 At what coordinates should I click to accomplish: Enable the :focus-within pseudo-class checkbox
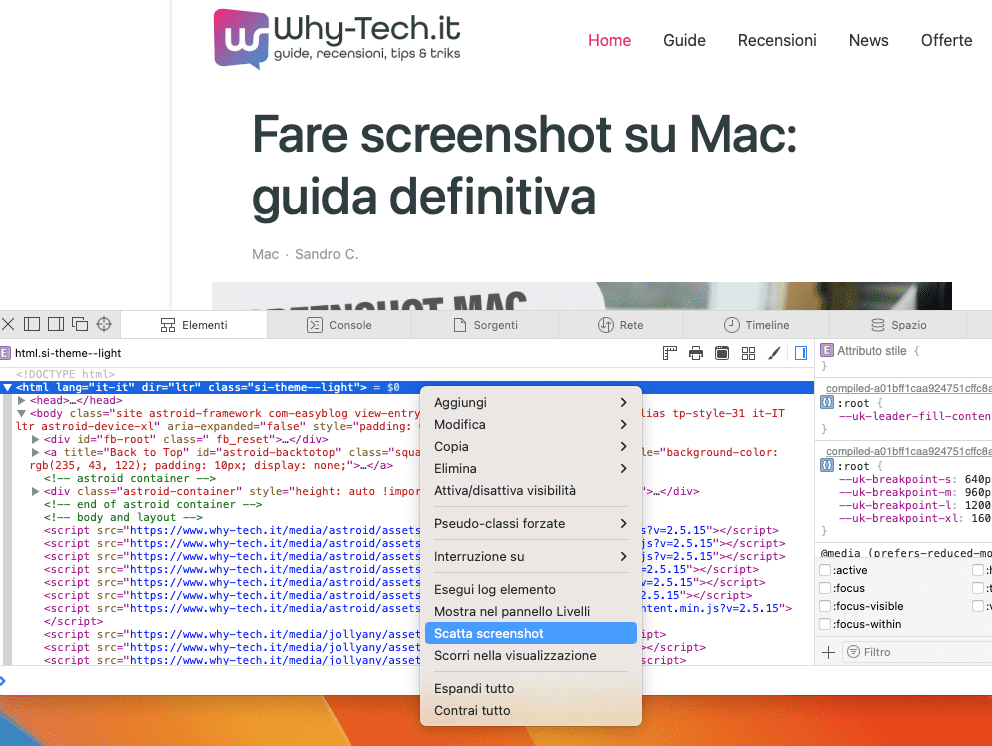click(x=825, y=624)
